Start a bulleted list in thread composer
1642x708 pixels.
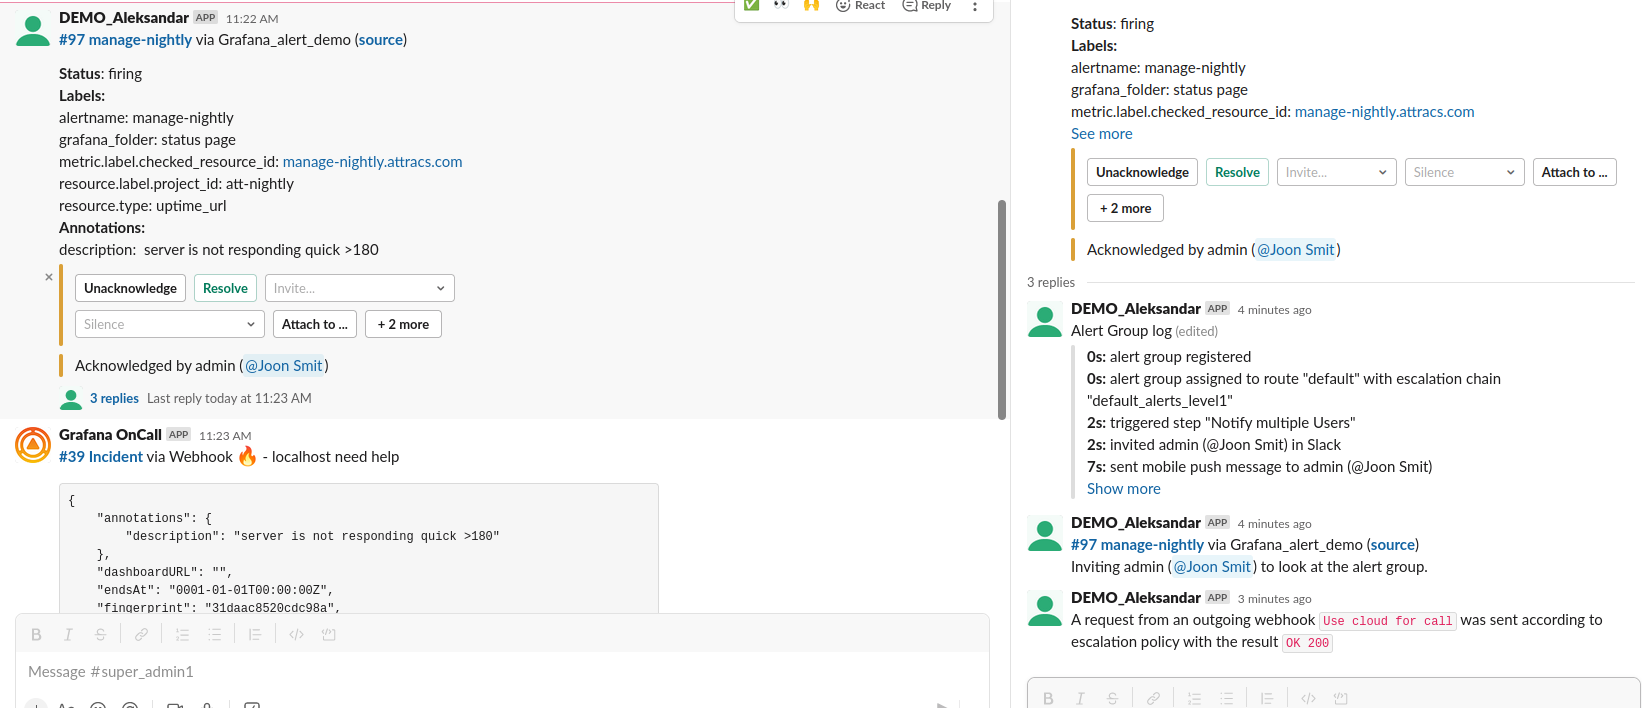(x=1226, y=698)
